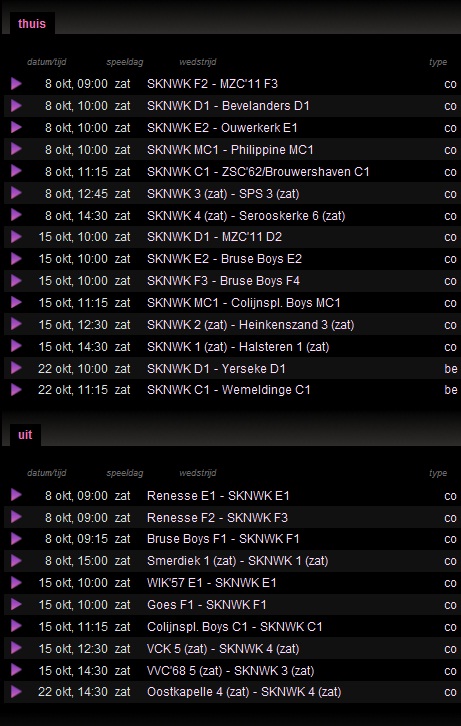
Task: Click the datum/tijd column header in thuis
Action: click(47, 62)
